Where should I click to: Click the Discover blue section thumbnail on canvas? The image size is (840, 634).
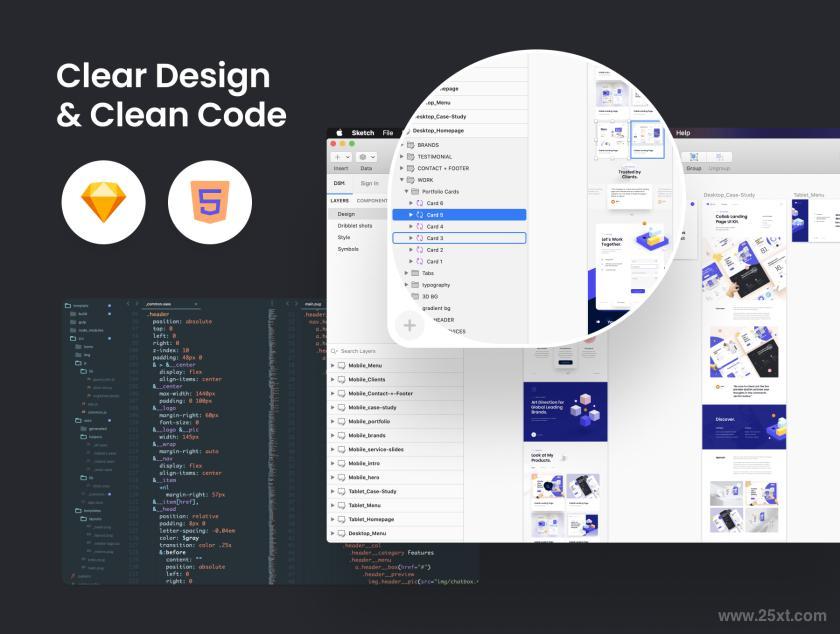coord(744,427)
